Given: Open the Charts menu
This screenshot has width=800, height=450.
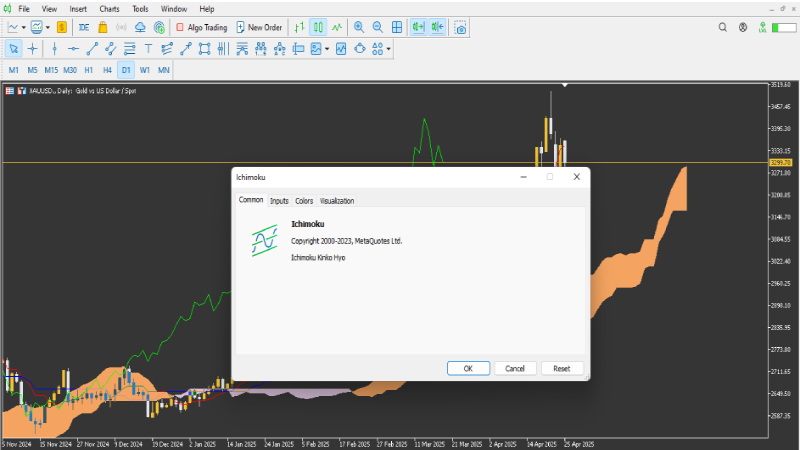Looking at the screenshot, I should (109, 9).
